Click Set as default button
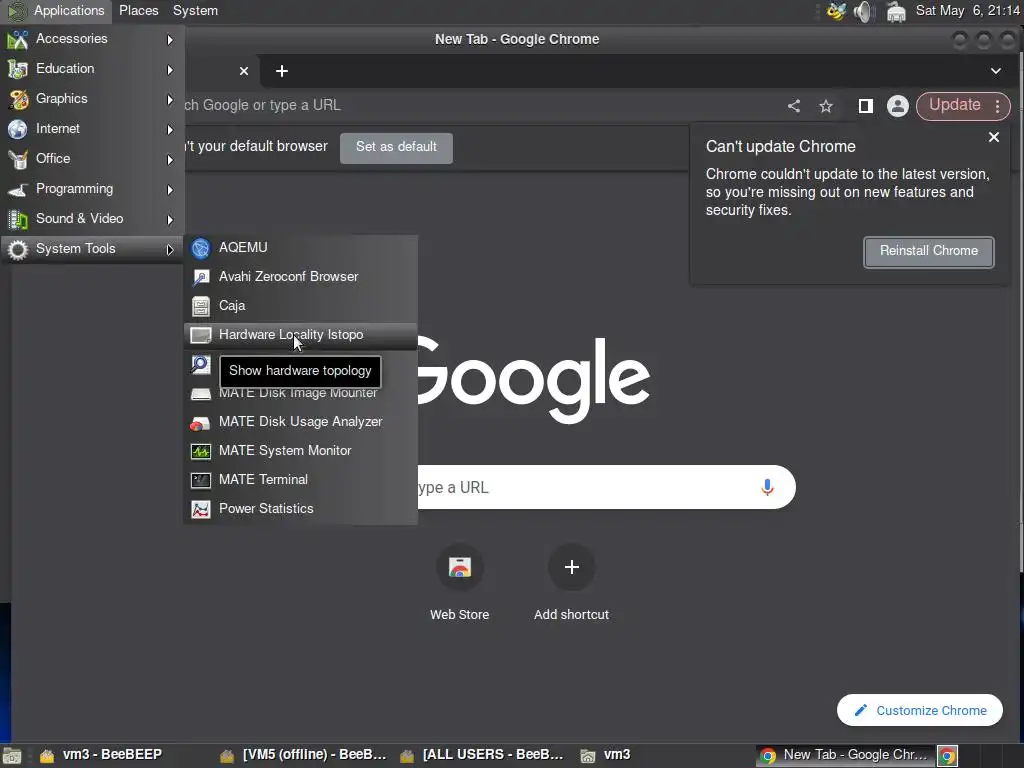This screenshot has width=1024, height=768. (396, 147)
